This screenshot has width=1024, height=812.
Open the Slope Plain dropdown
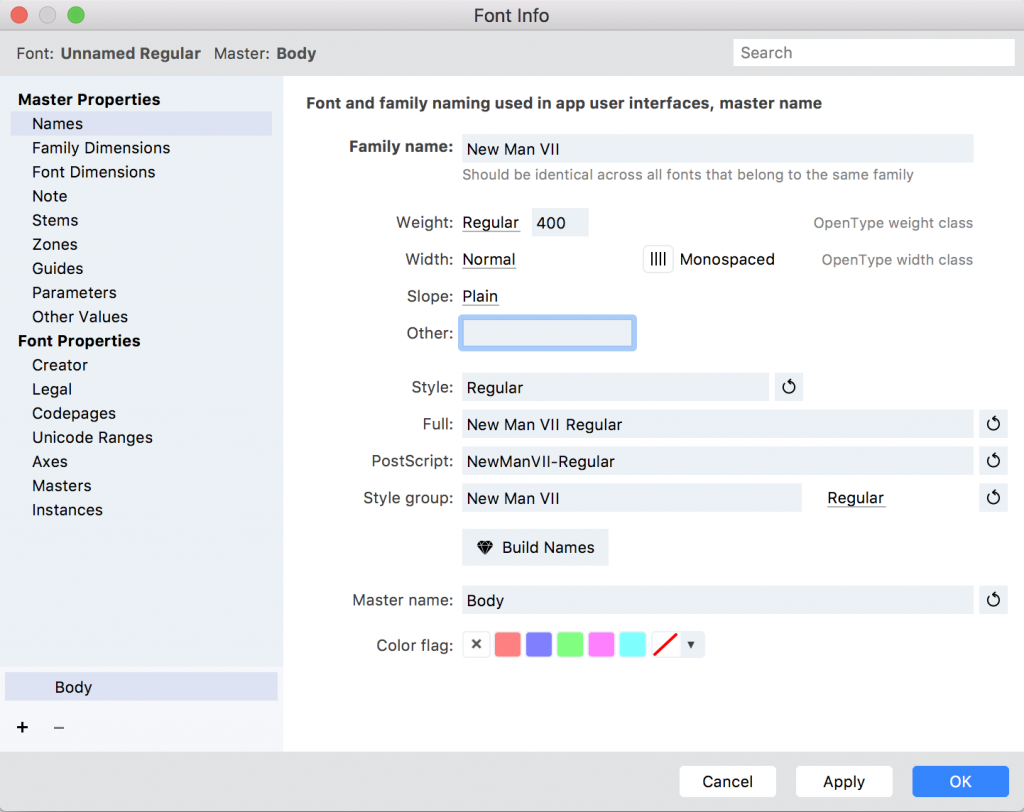480,296
